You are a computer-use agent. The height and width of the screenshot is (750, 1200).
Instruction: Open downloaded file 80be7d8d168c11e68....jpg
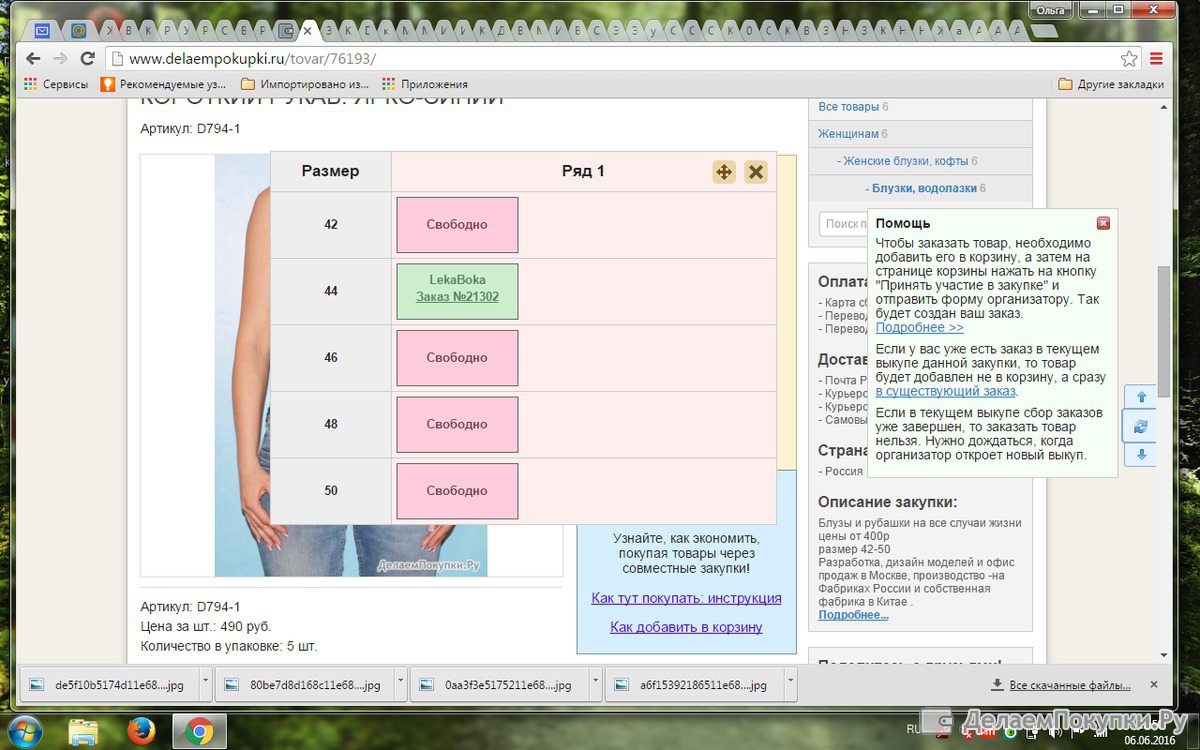(x=306, y=685)
